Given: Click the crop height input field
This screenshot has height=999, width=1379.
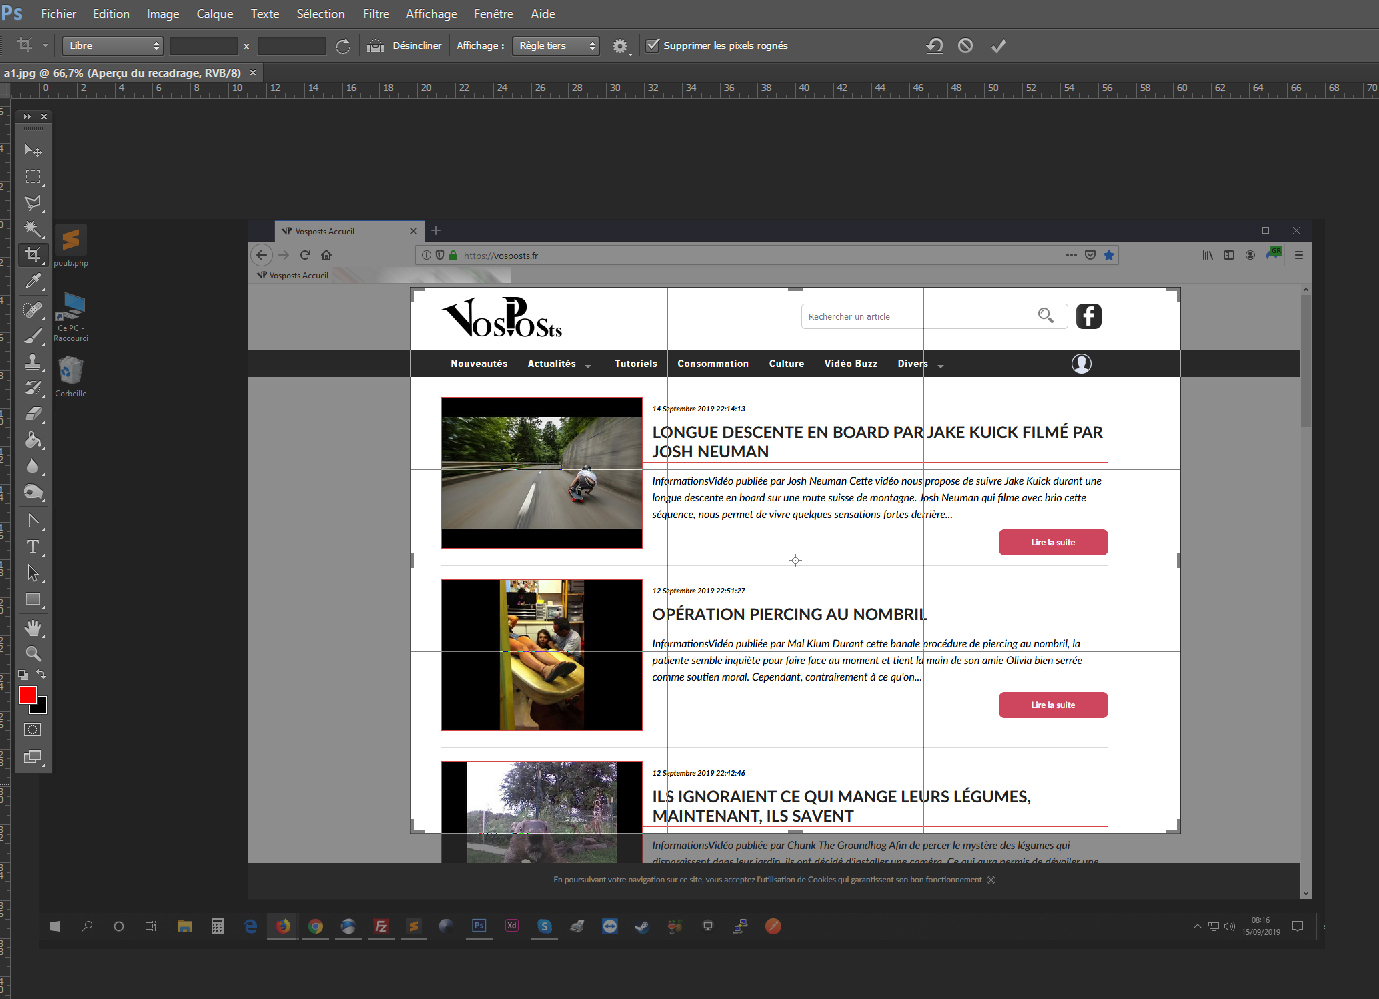Looking at the screenshot, I should pyautogui.click(x=292, y=46).
